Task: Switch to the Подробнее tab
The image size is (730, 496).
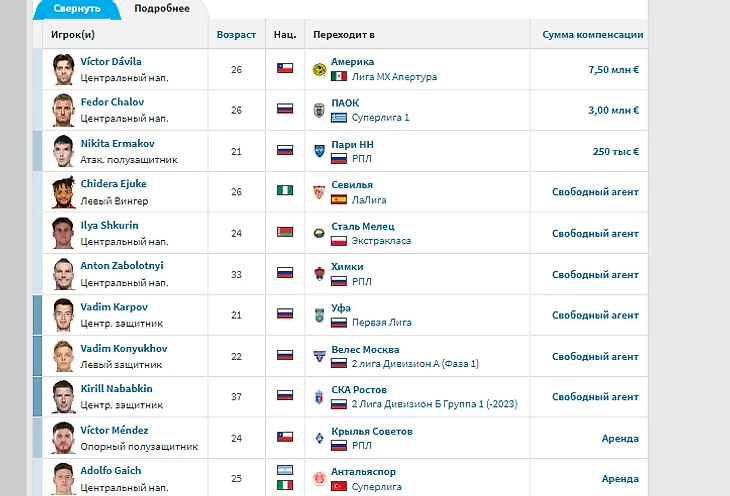Action: [x=162, y=8]
